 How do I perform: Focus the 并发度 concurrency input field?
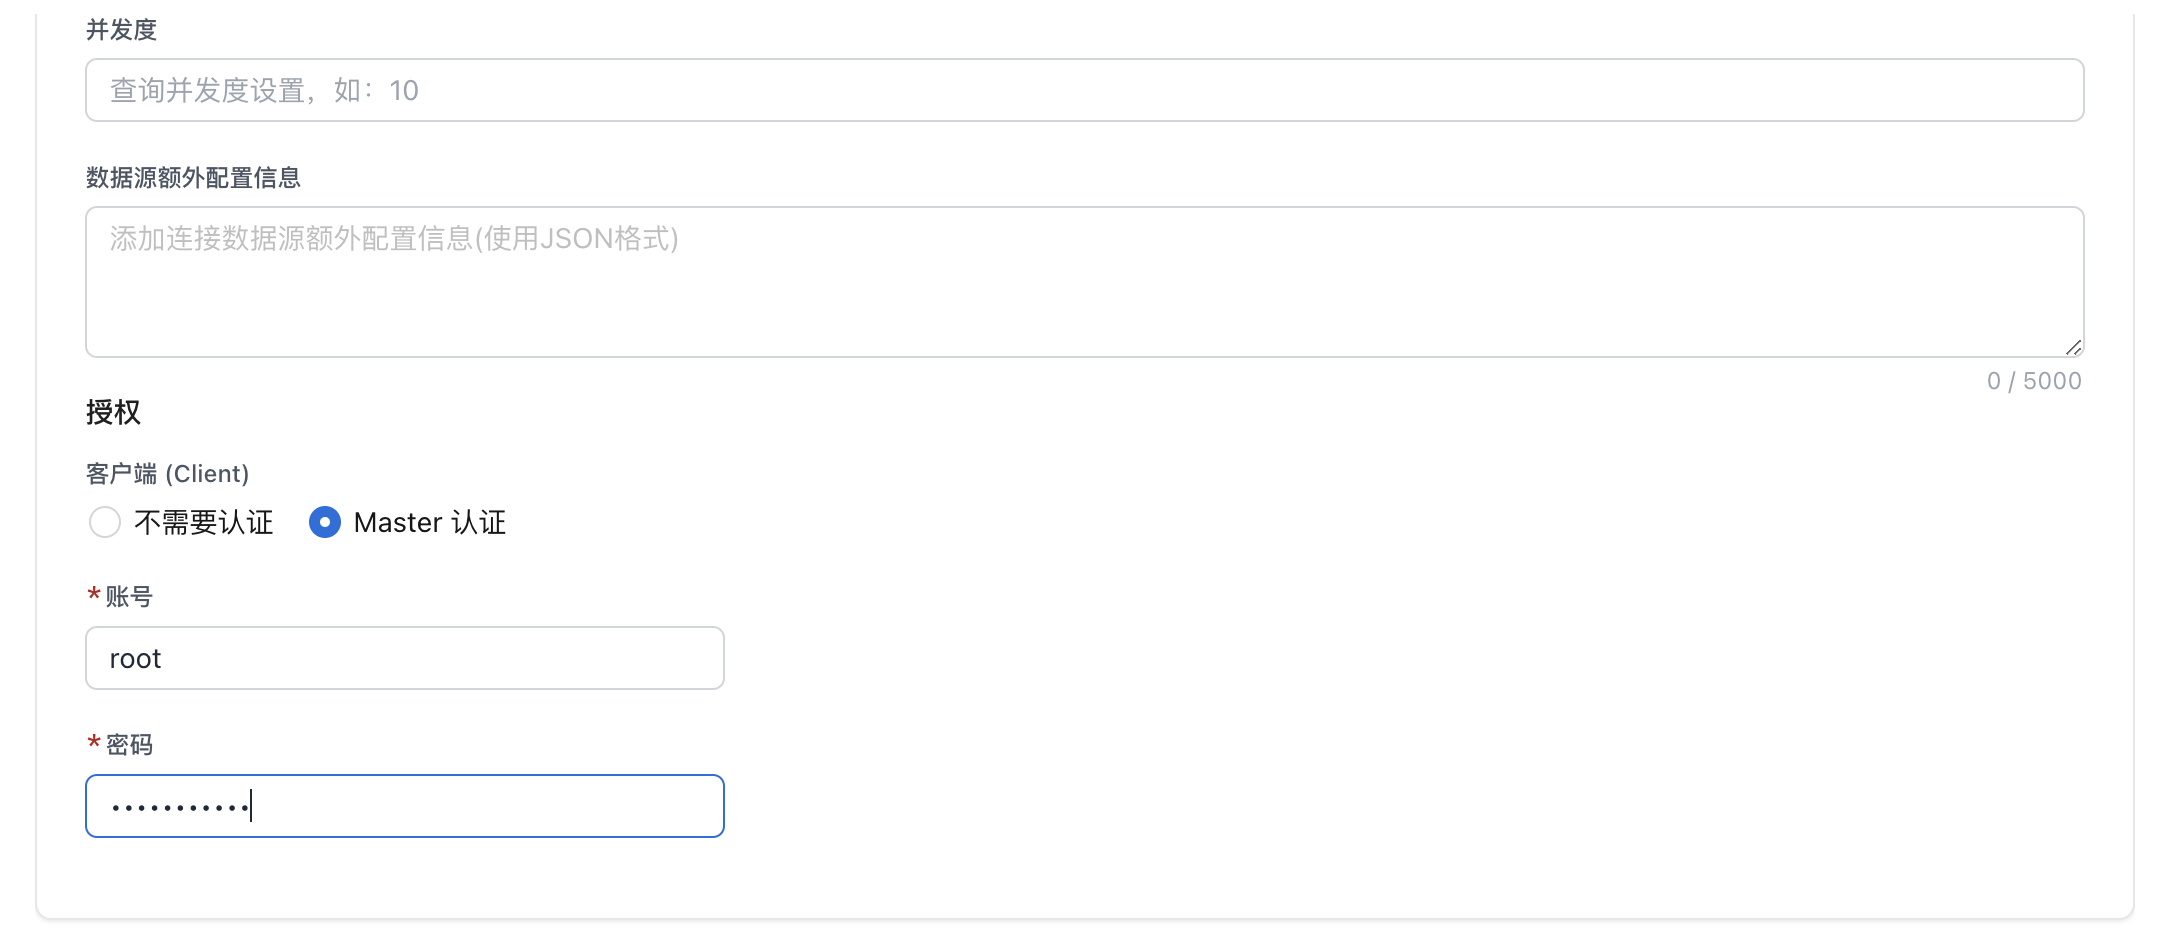1084,90
